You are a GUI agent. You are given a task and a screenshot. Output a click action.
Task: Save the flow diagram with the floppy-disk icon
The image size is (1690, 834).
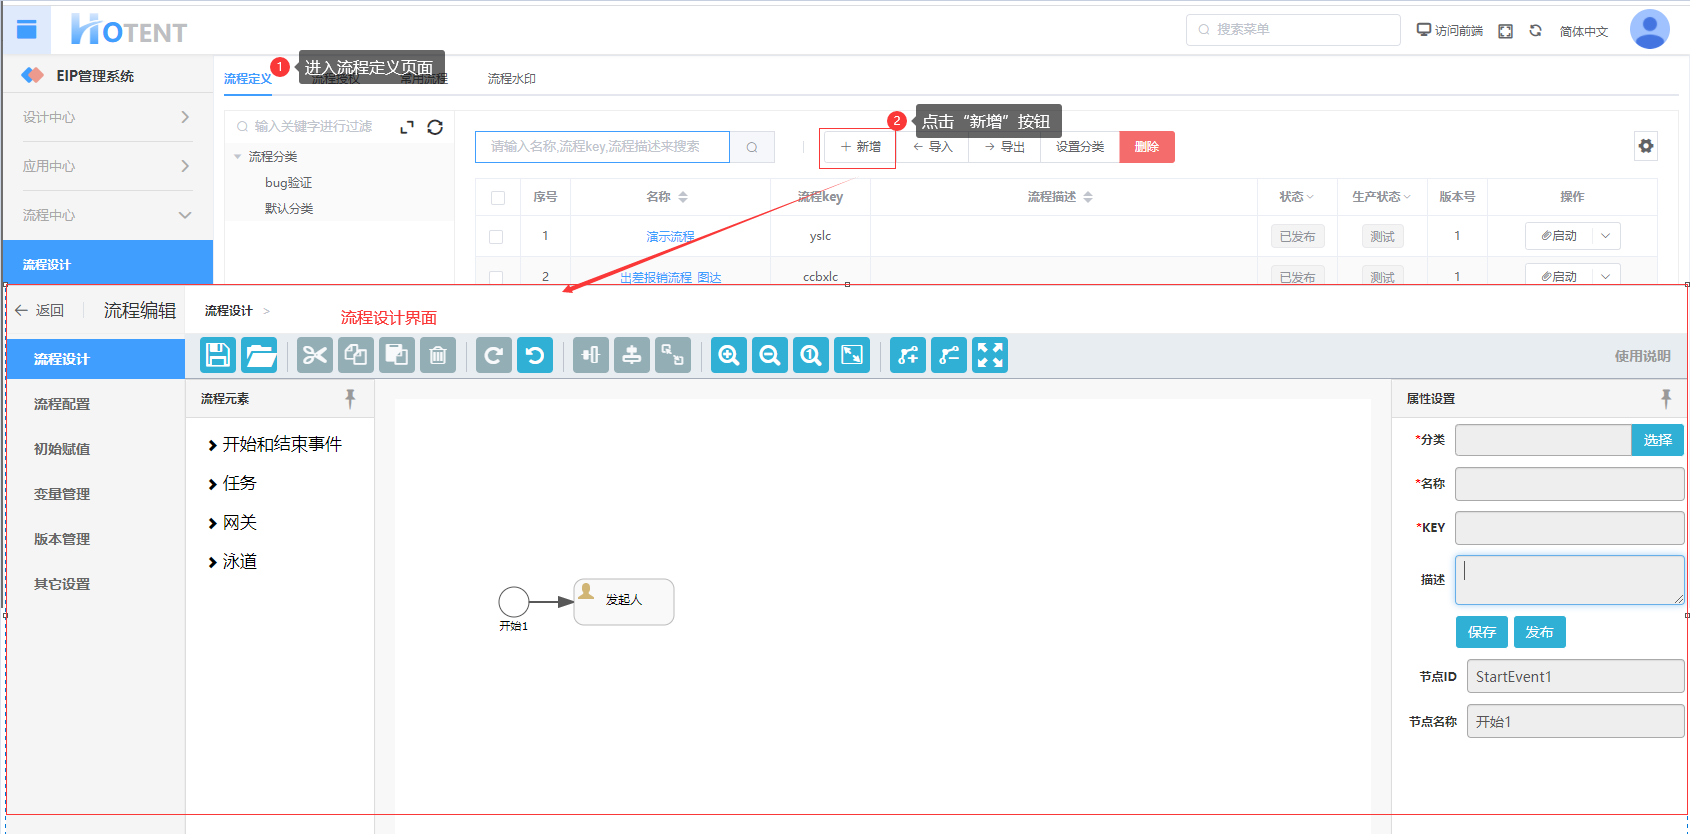tap(218, 355)
